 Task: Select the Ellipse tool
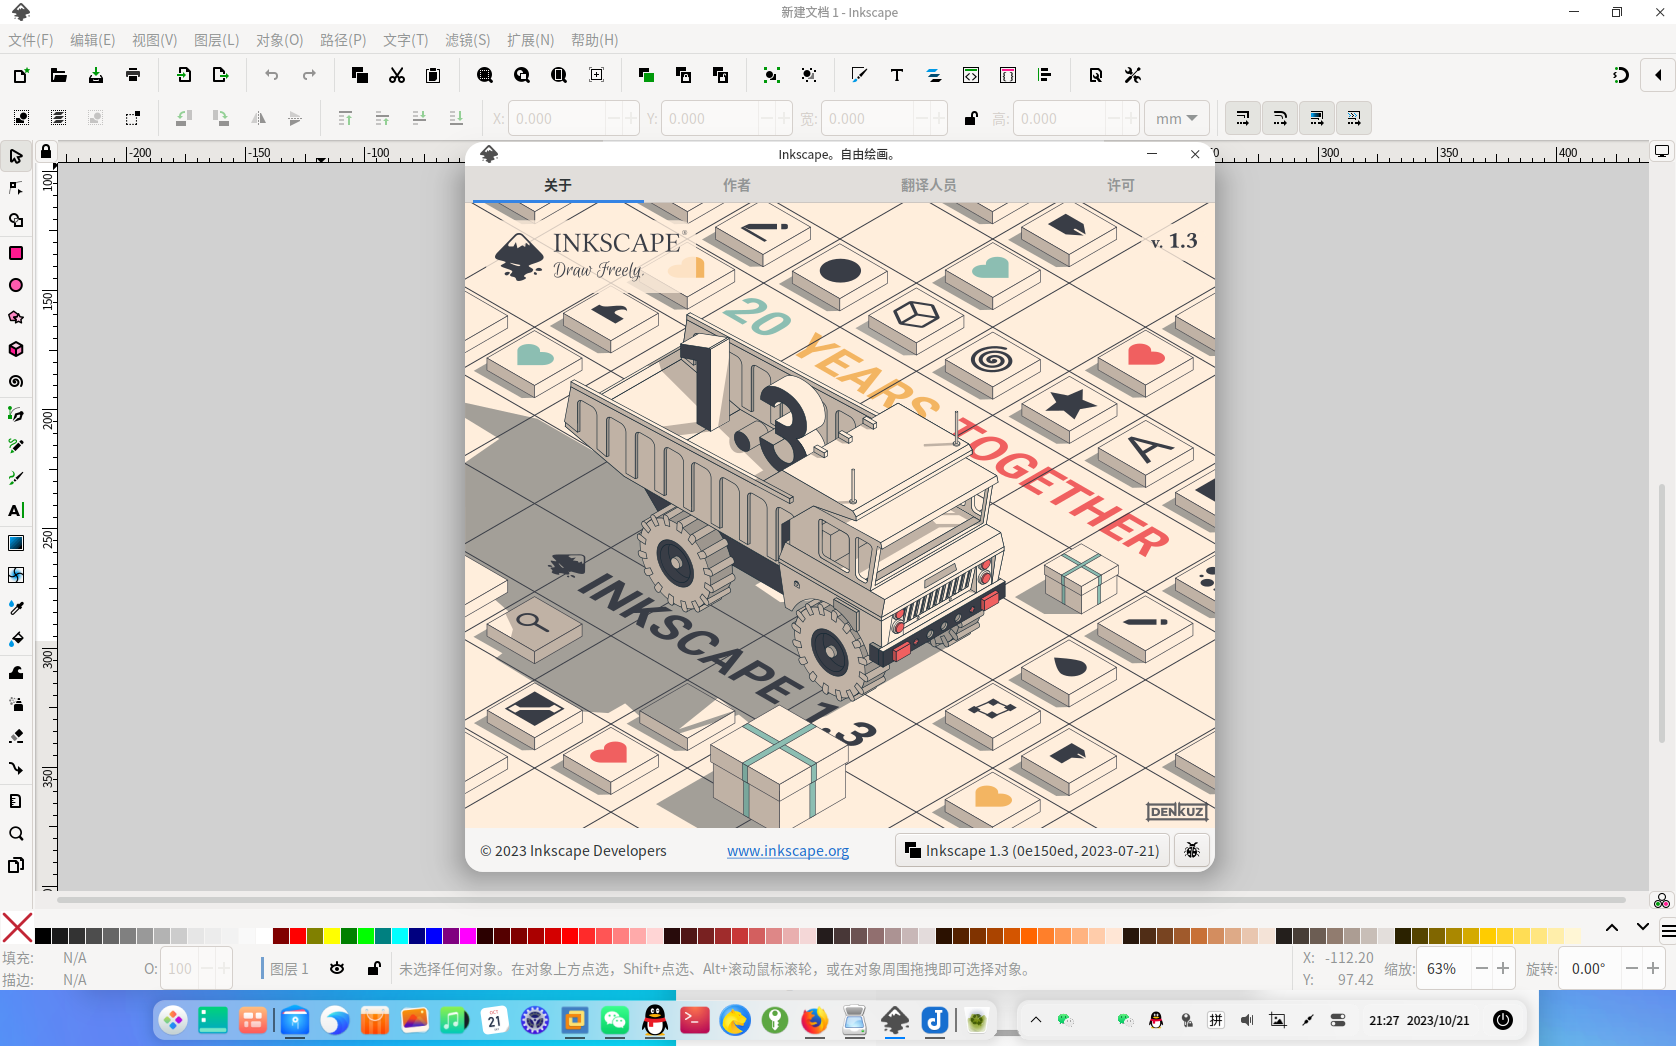click(16, 285)
